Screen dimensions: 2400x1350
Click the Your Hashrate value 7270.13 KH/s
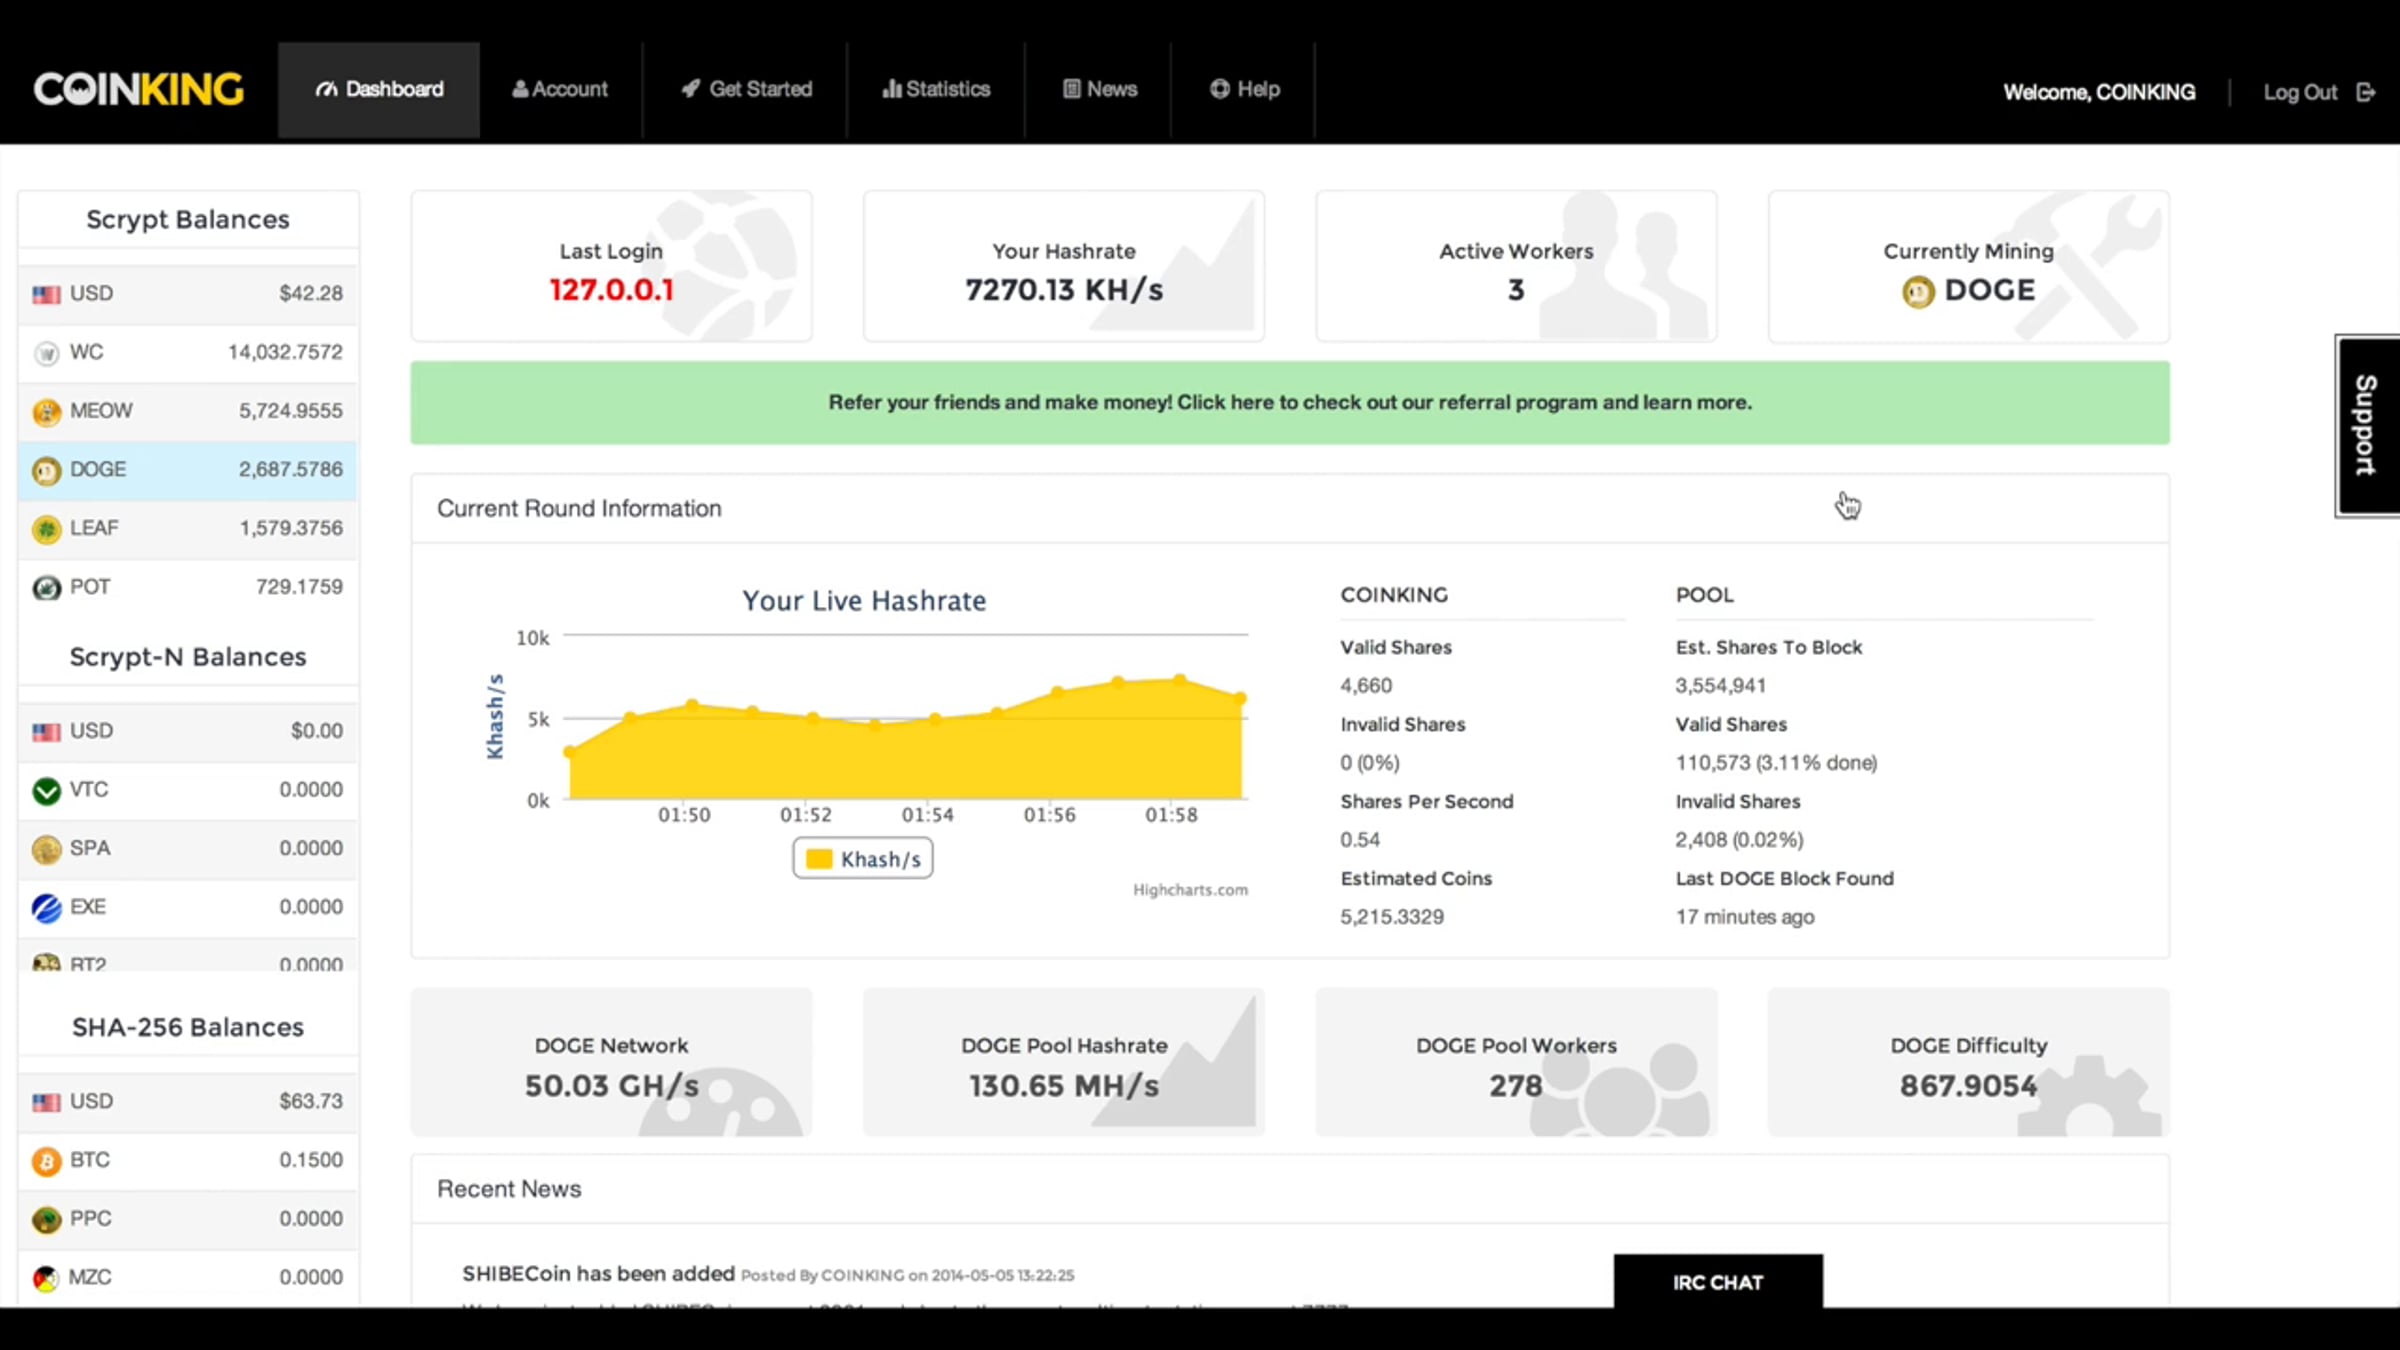(x=1064, y=290)
